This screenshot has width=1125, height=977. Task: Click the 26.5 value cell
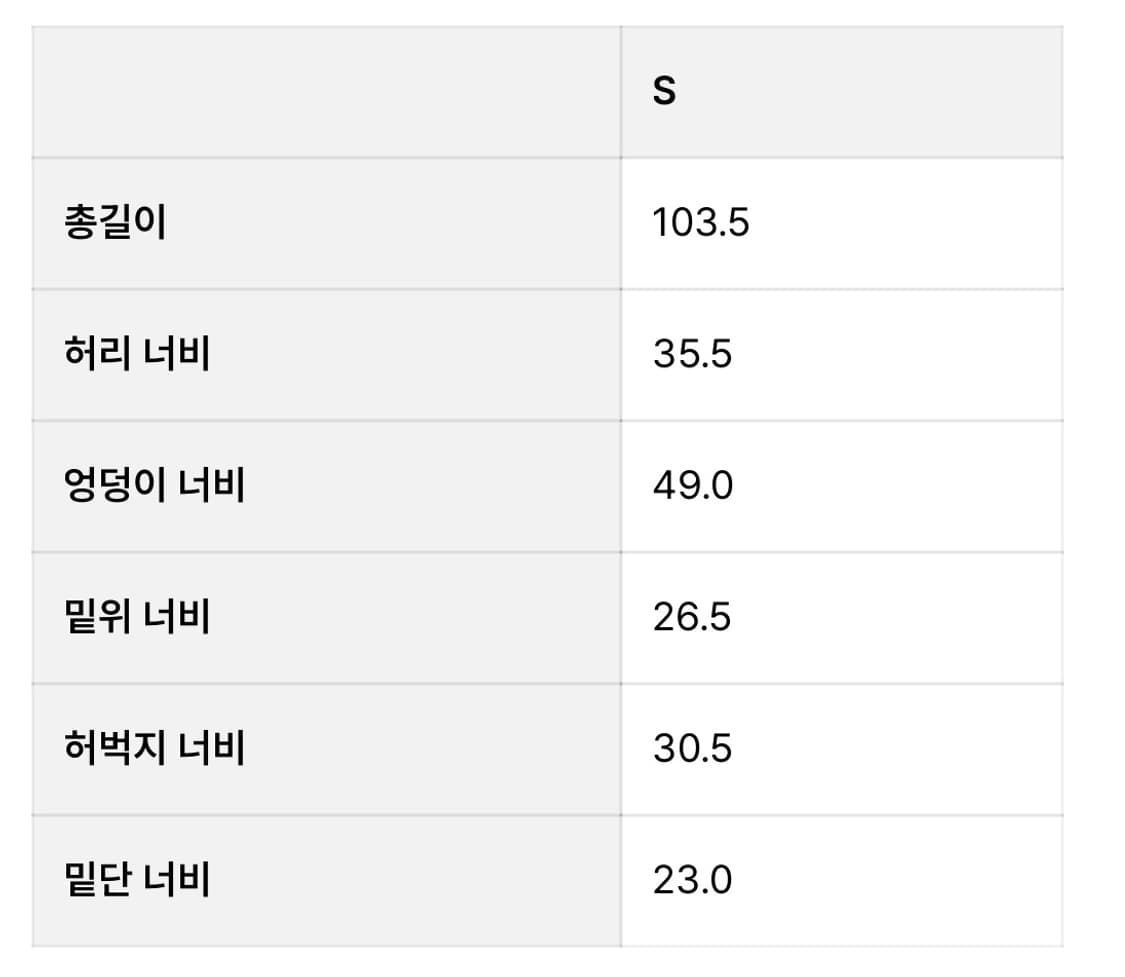tap(692, 617)
